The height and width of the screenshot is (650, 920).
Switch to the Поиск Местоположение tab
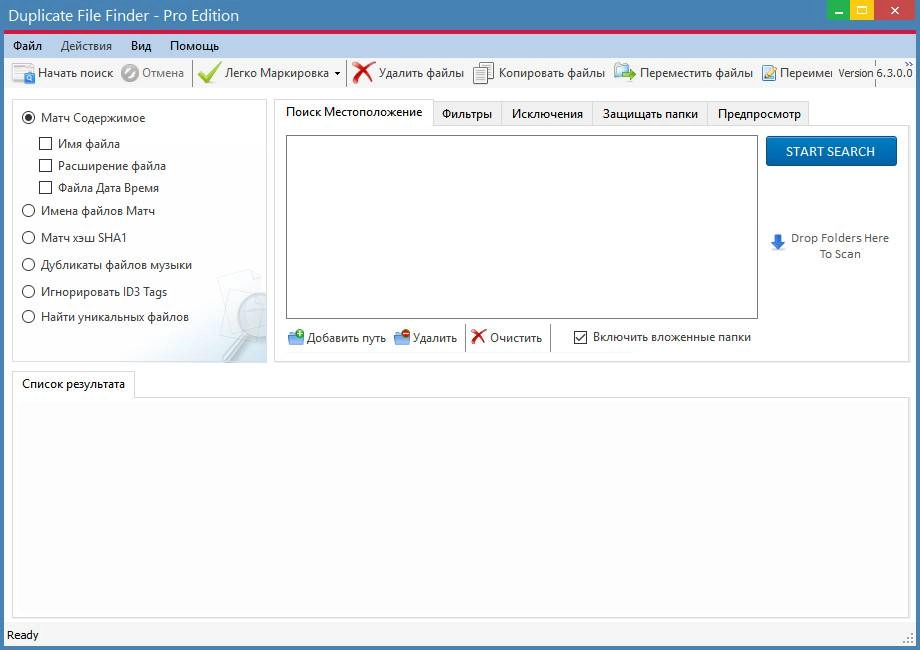(354, 112)
